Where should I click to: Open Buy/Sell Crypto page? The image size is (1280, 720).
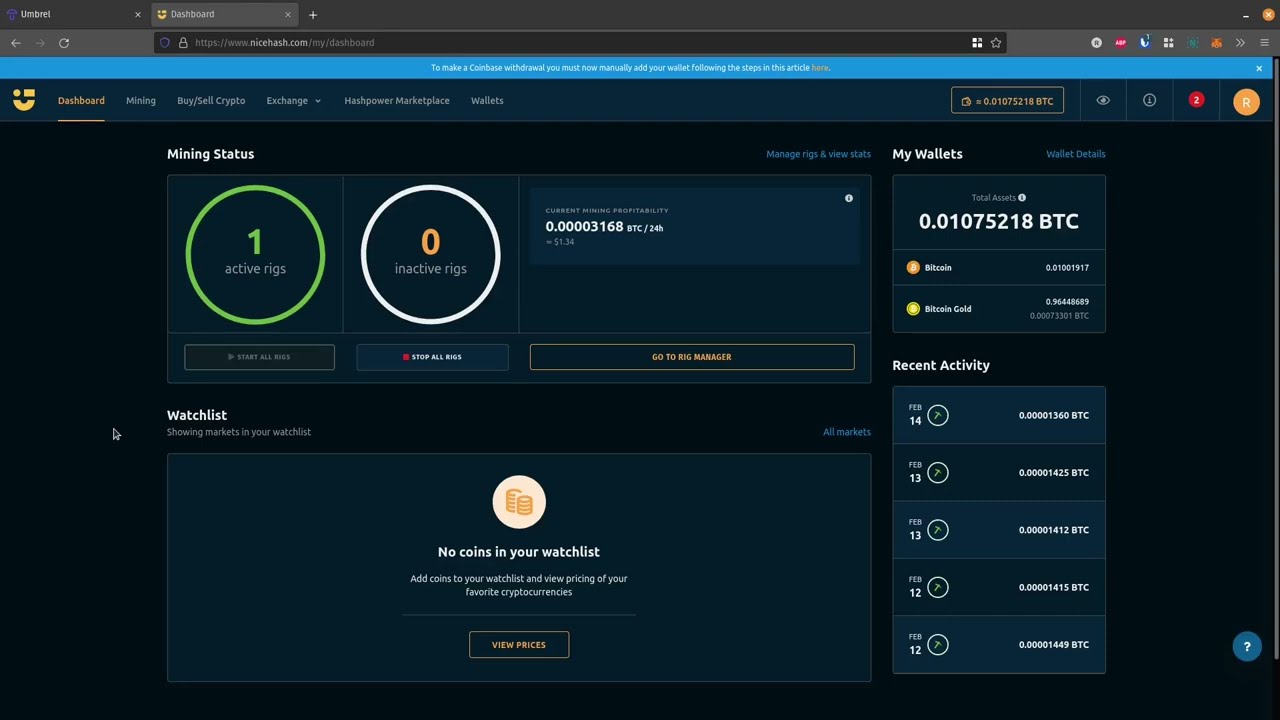[211, 100]
